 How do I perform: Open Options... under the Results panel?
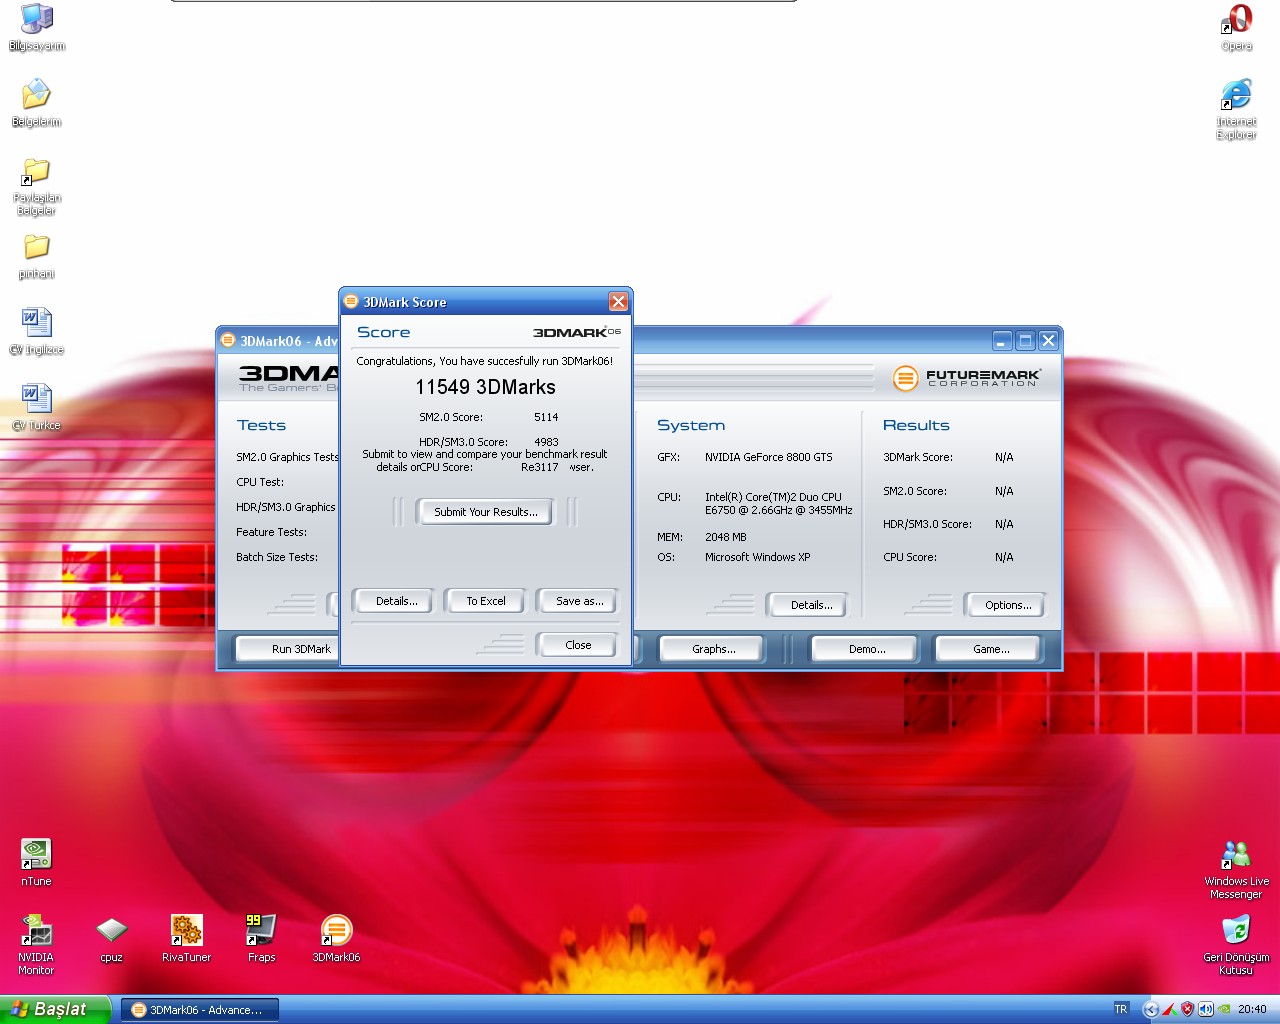(1007, 605)
